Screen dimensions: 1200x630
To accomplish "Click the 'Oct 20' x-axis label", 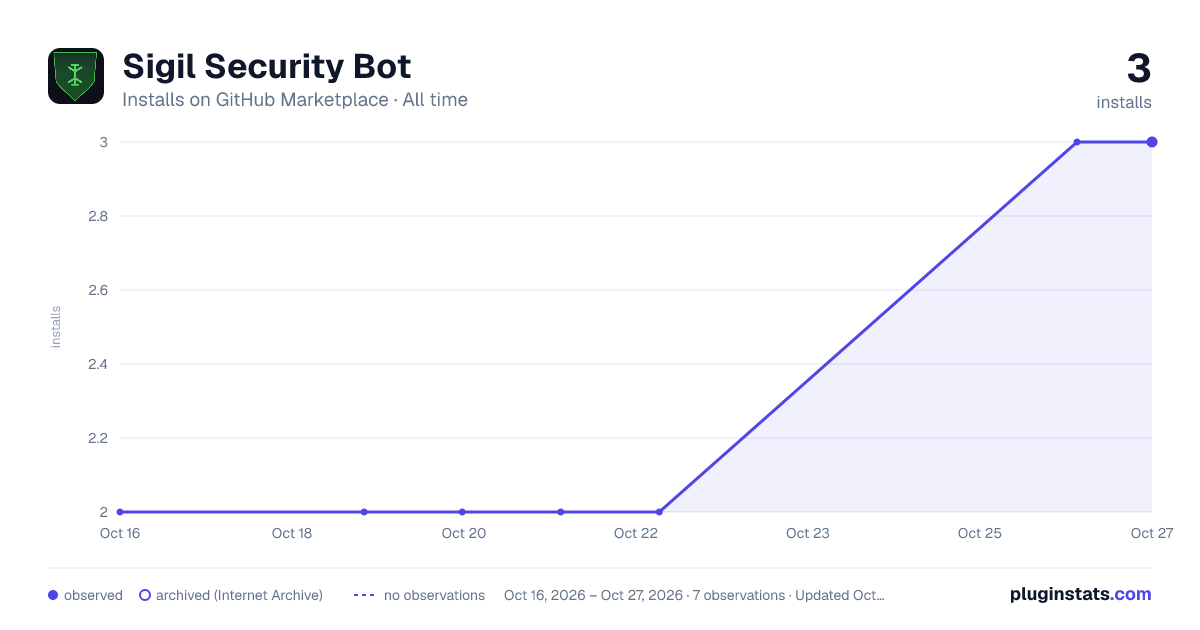I will pyautogui.click(x=464, y=533).
